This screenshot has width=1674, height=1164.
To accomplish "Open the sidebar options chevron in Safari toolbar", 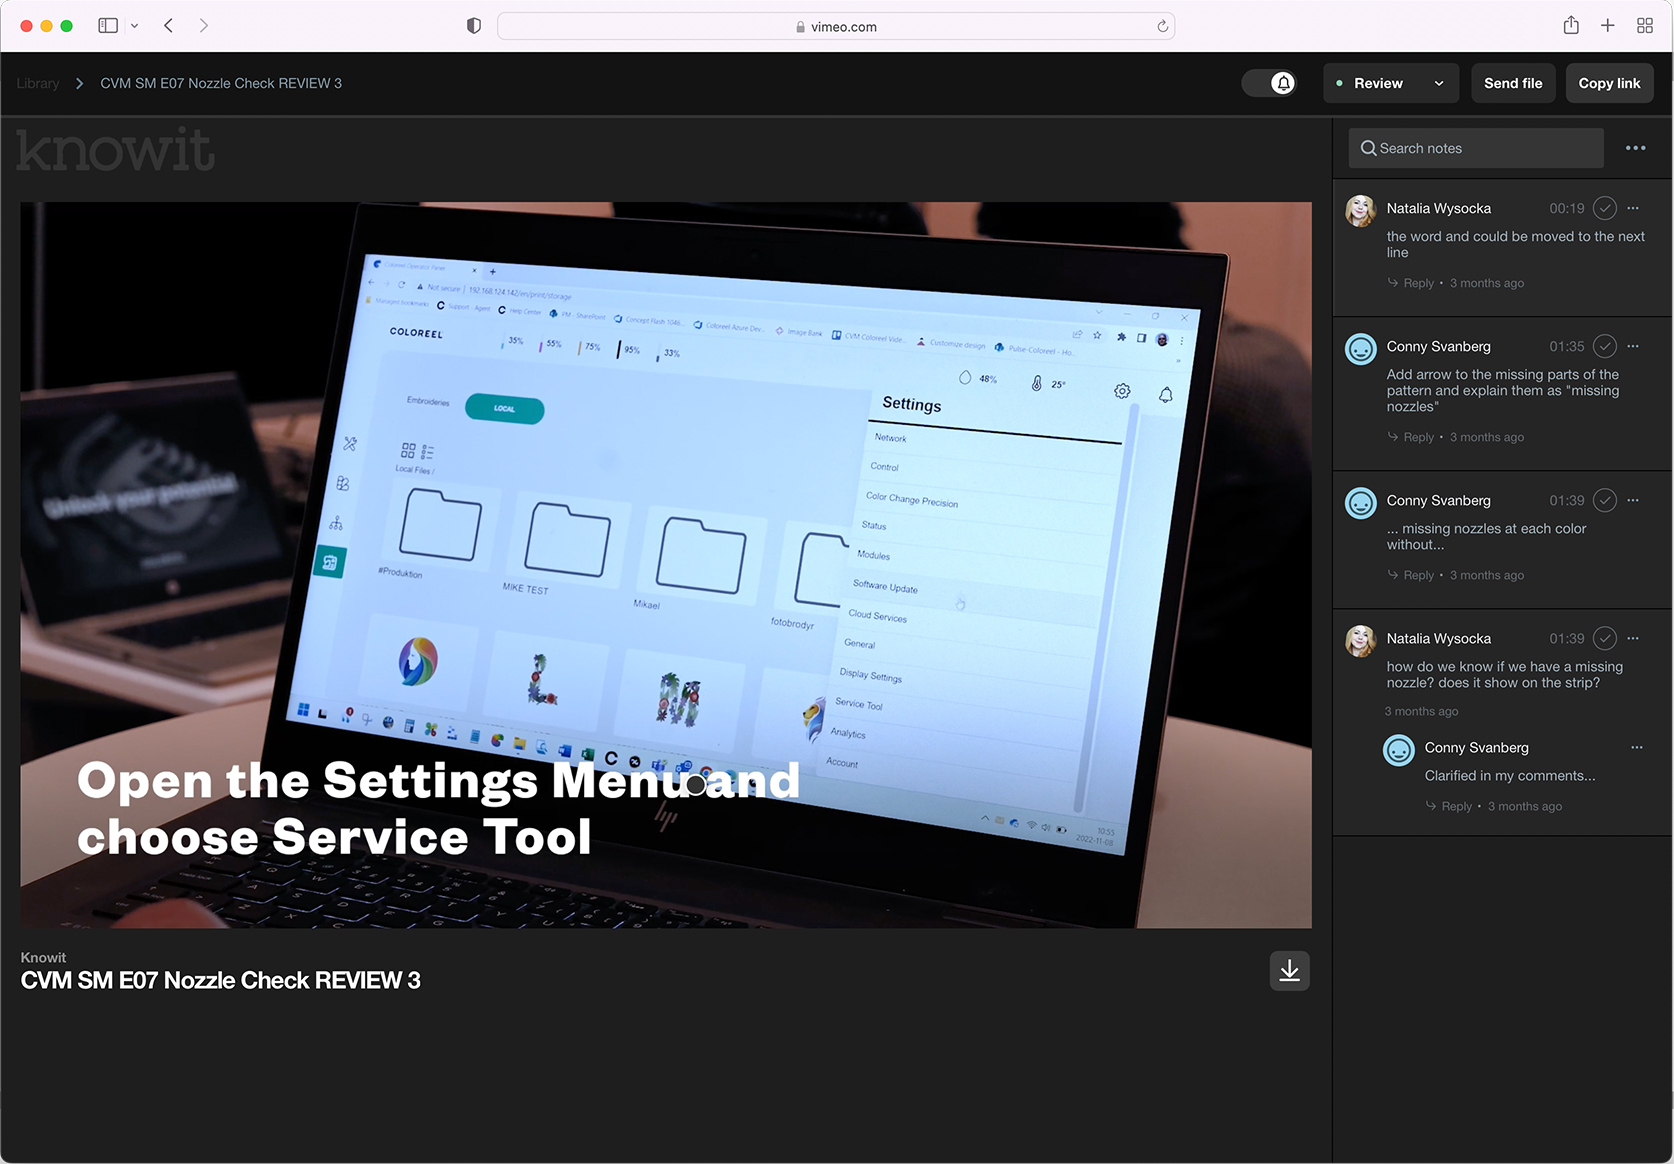I will click(x=135, y=25).
